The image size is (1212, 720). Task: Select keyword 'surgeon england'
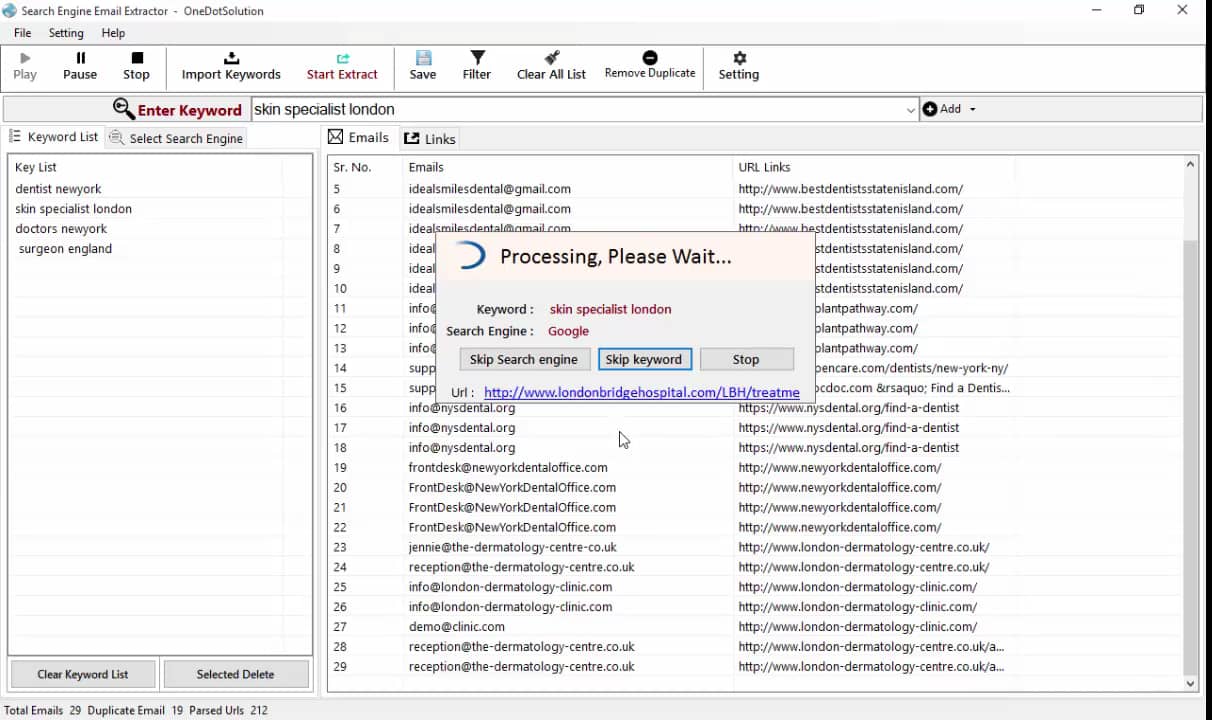click(x=65, y=248)
